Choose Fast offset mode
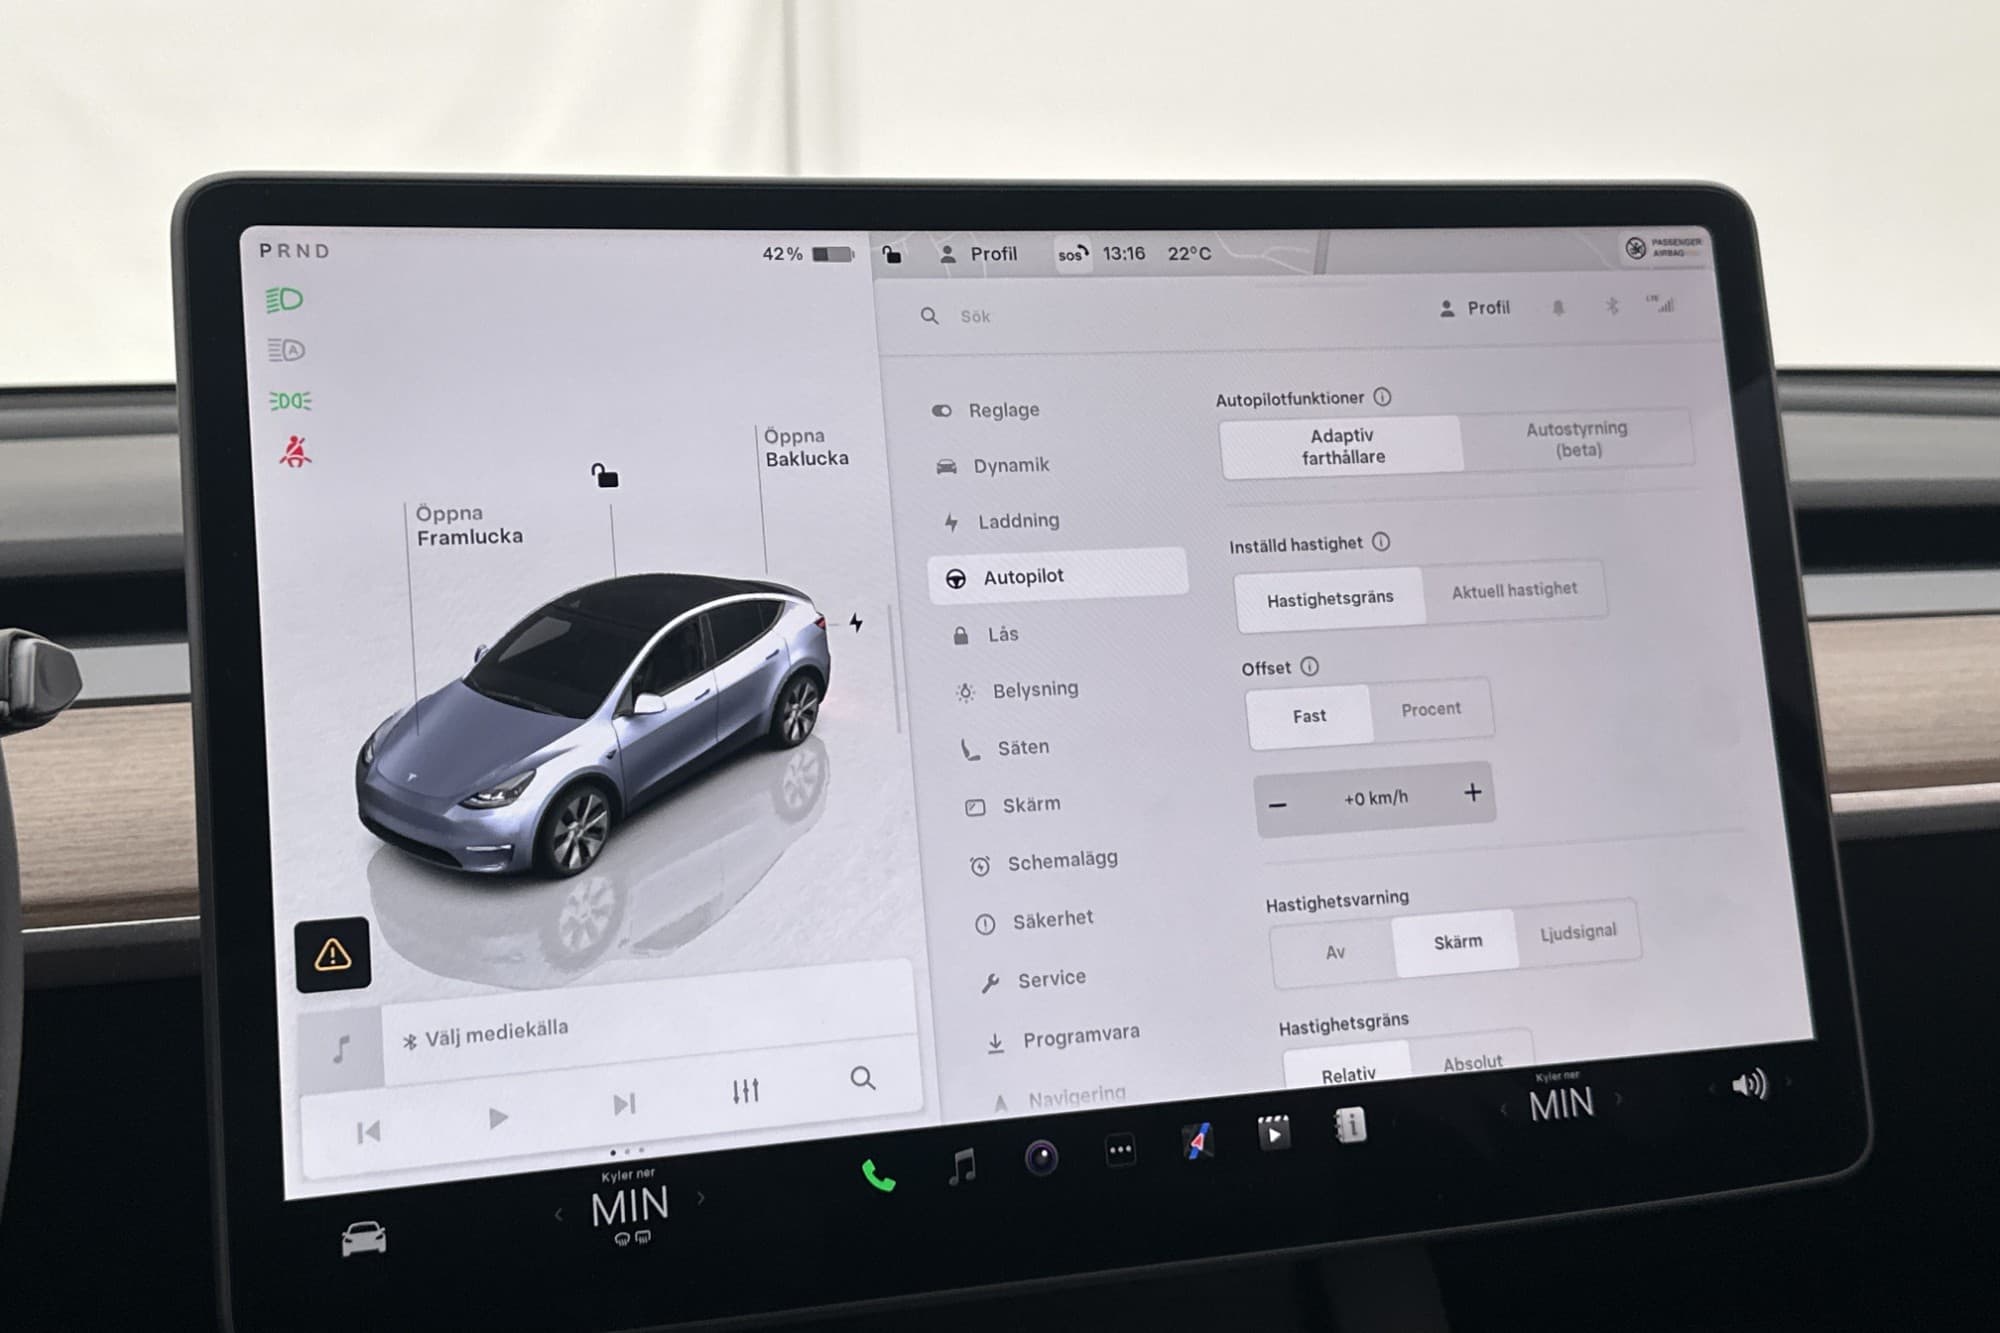Viewport: 2000px width, 1333px height. 1309,716
